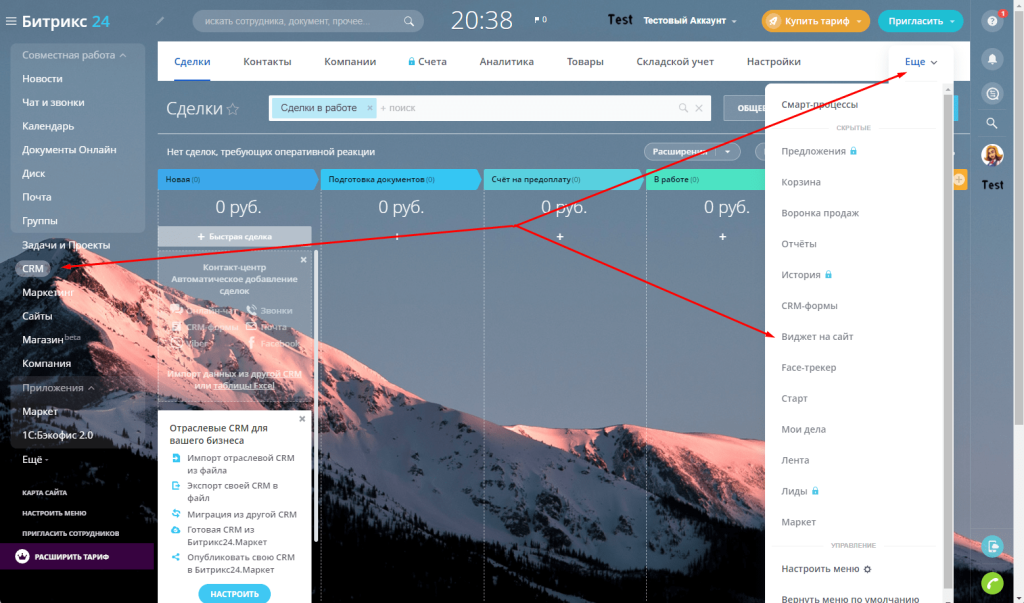Expand the Еще dropdown in CRM tabs
The image size is (1024, 603).
[920, 62]
